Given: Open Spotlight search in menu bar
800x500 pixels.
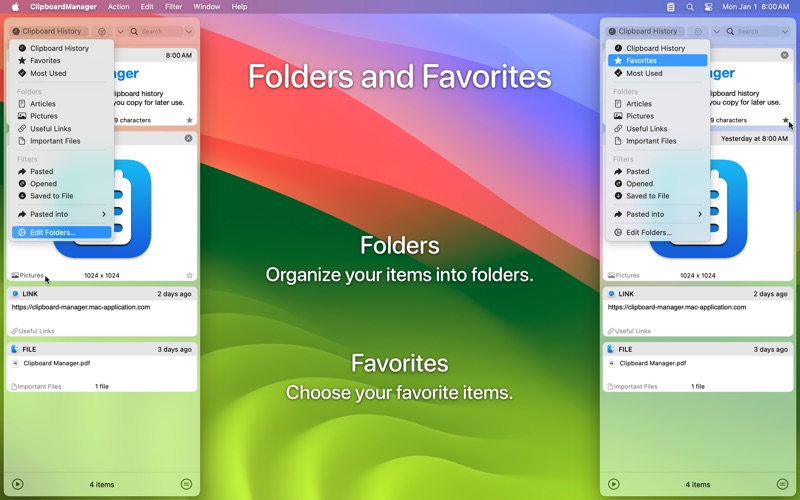Looking at the screenshot, I should (x=690, y=7).
